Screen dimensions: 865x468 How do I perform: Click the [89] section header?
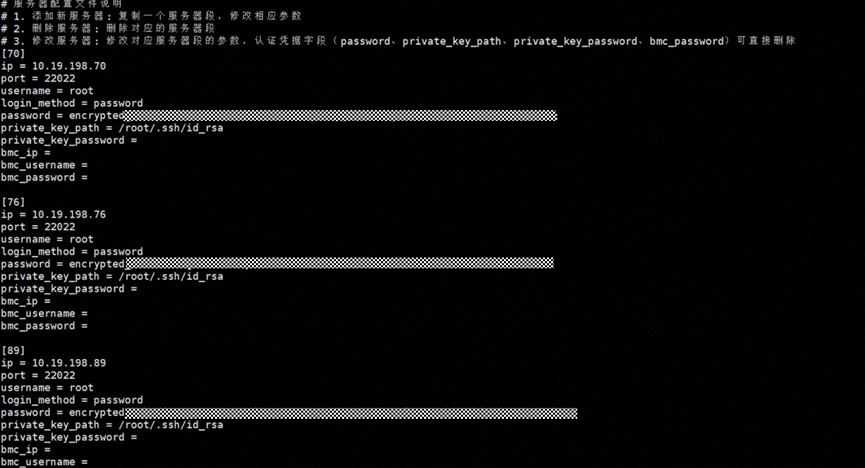(14, 350)
